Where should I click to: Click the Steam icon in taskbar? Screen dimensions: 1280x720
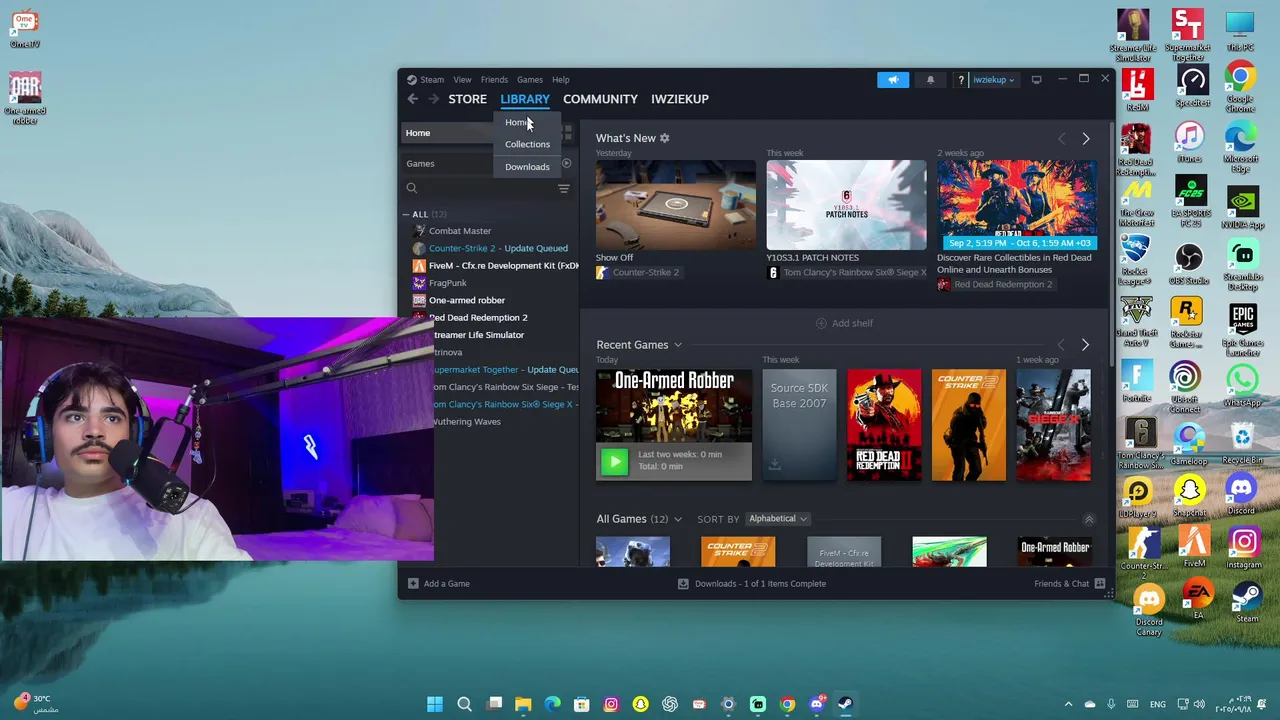845,704
